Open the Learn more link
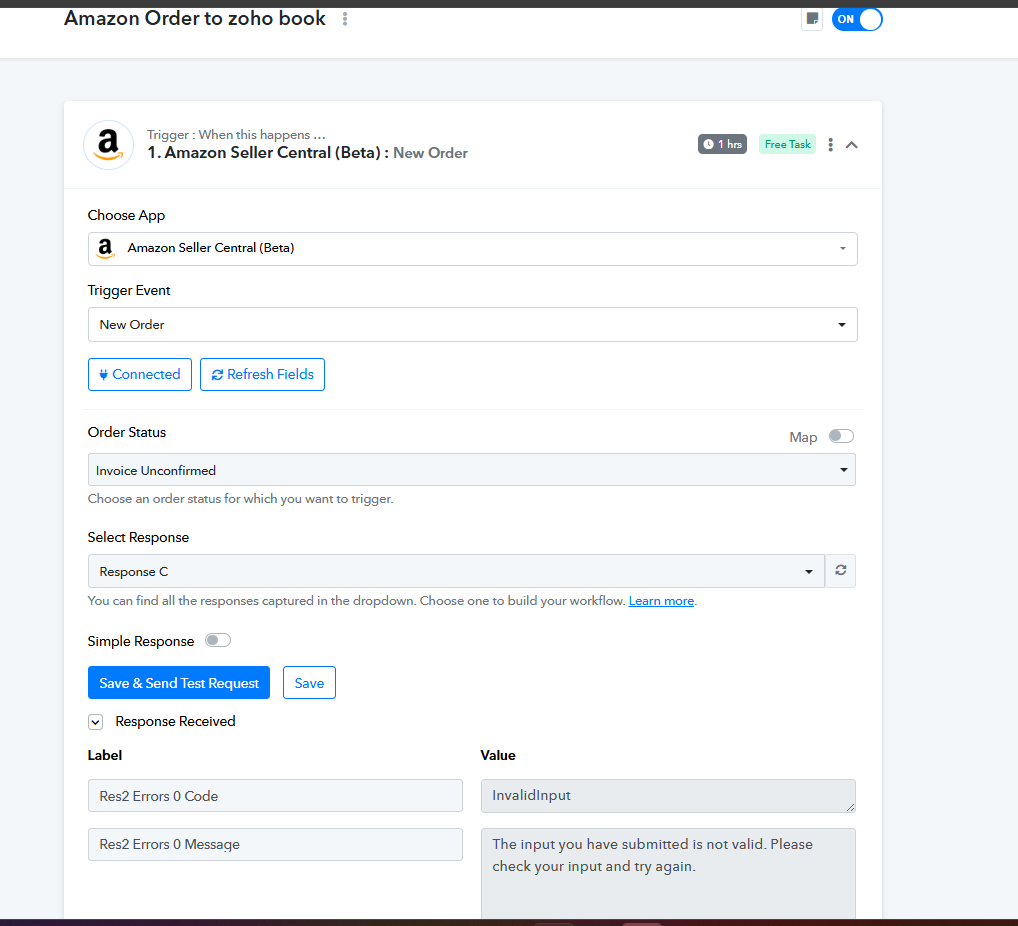The image size is (1018, 926). (661, 601)
